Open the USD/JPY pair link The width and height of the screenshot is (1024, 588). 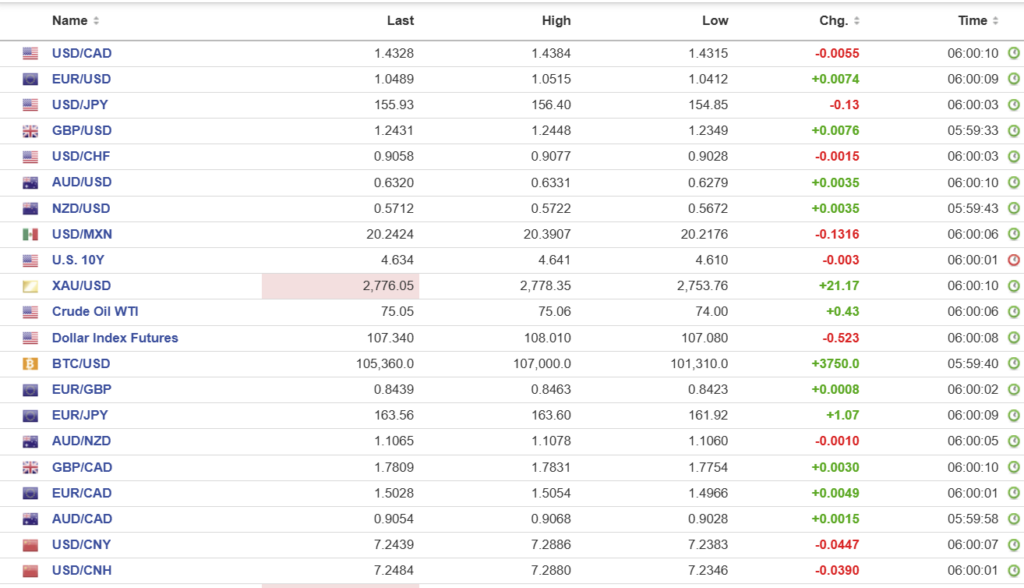[81, 105]
